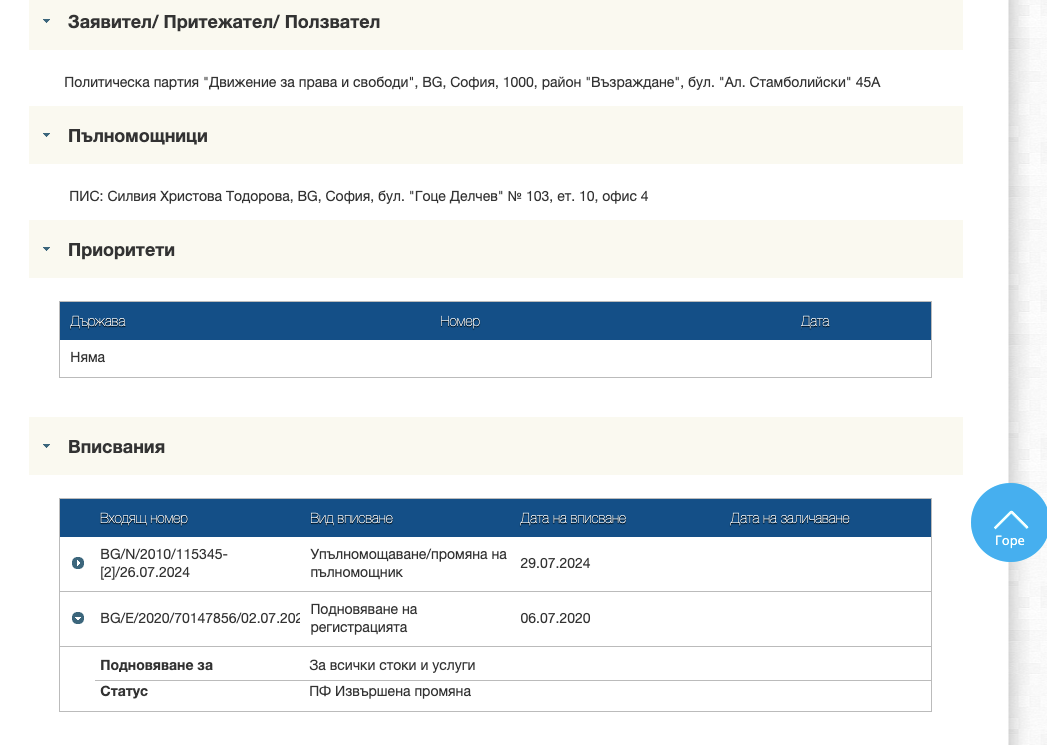Click the Държава column header

click(97, 322)
